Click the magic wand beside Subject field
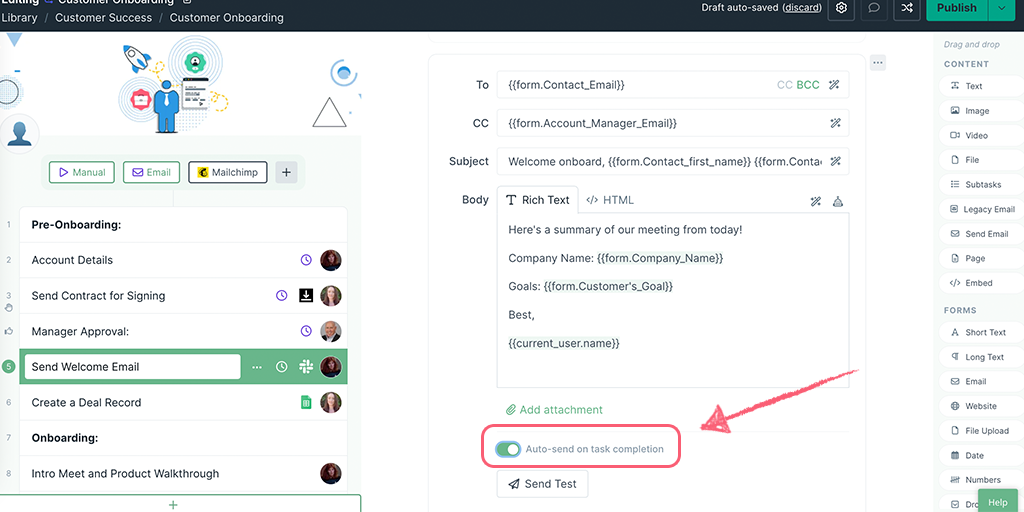The width and height of the screenshot is (1024, 512). 836,161
